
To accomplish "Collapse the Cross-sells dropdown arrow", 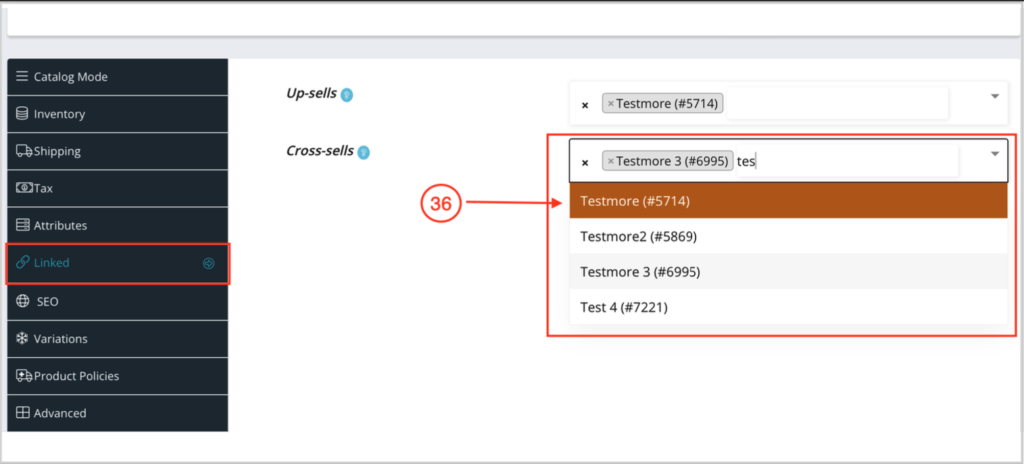I will click(995, 153).
